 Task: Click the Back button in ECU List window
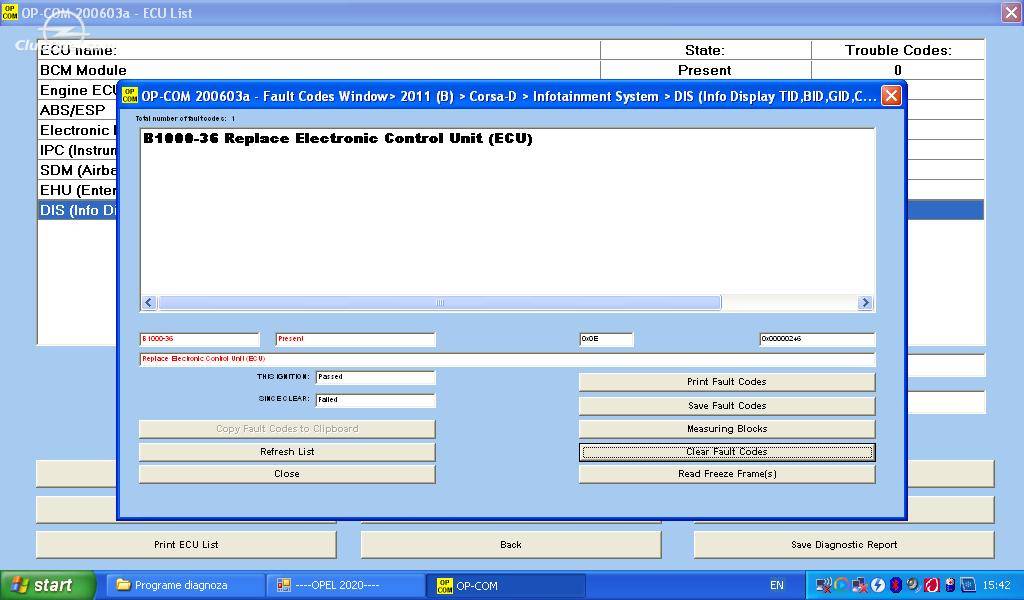pos(511,545)
